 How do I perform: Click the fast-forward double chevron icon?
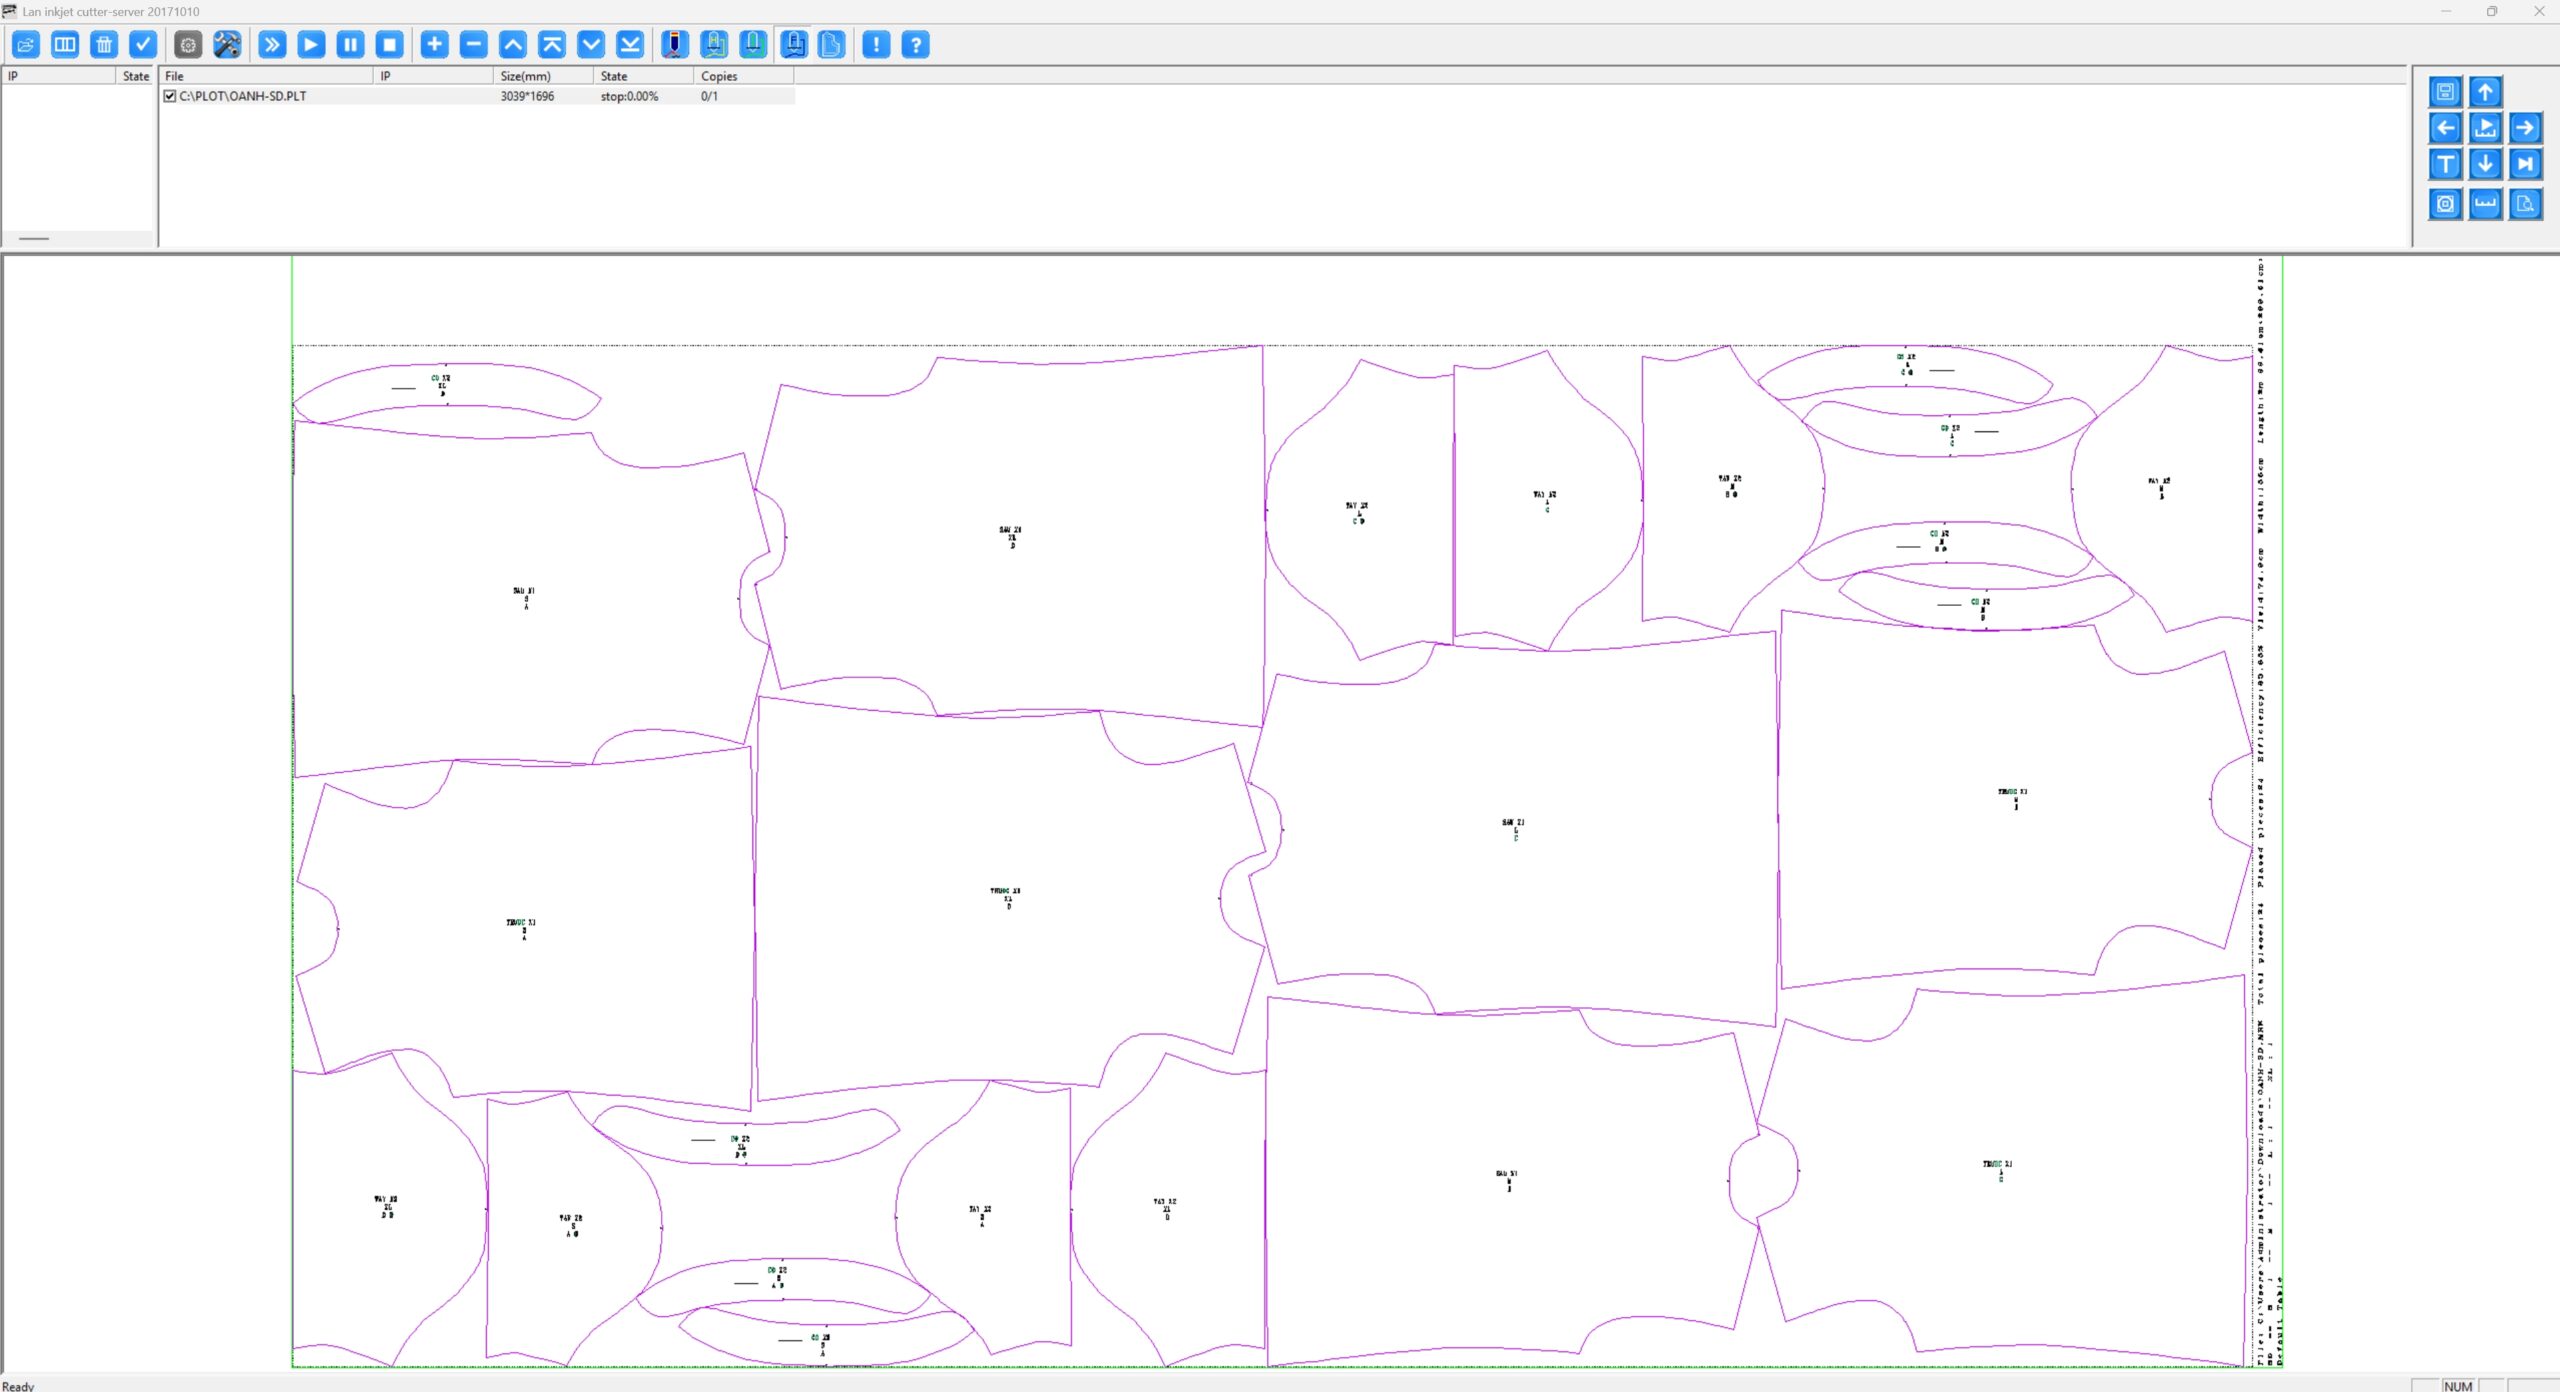coord(272,45)
